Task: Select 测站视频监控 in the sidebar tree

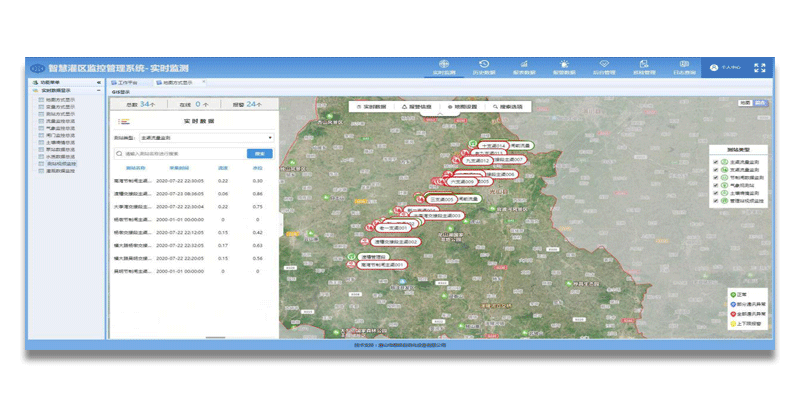Action: (61, 164)
